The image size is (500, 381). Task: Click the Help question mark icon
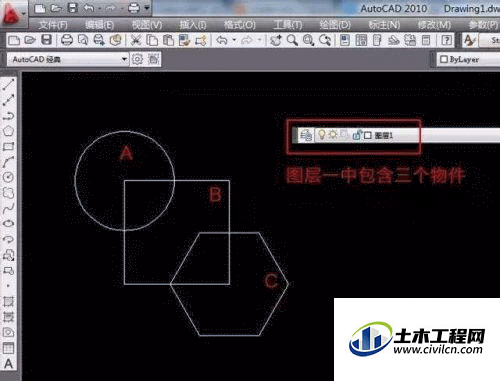tap(446, 40)
